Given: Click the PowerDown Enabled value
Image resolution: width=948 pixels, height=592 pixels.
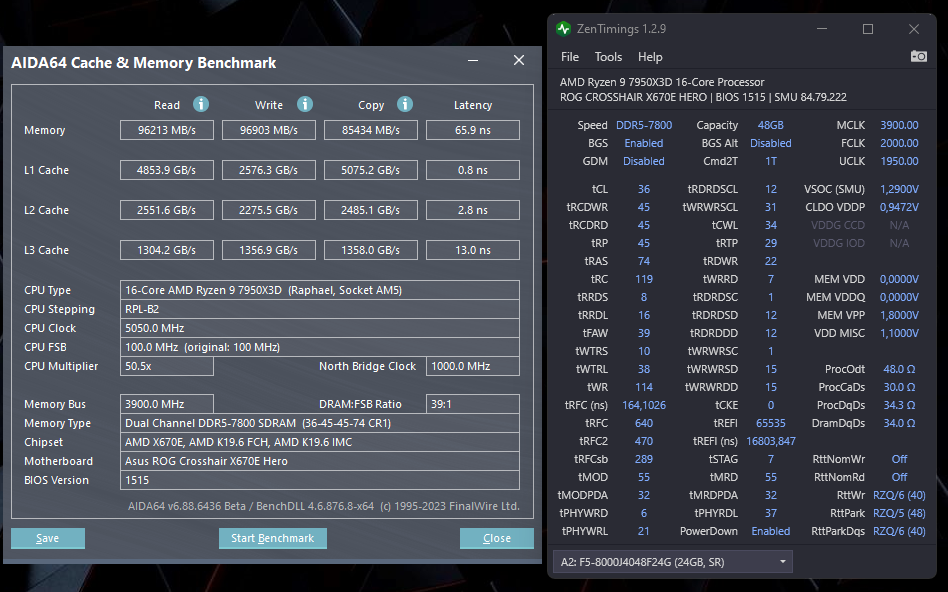Looking at the screenshot, I should tap(771, 531).
